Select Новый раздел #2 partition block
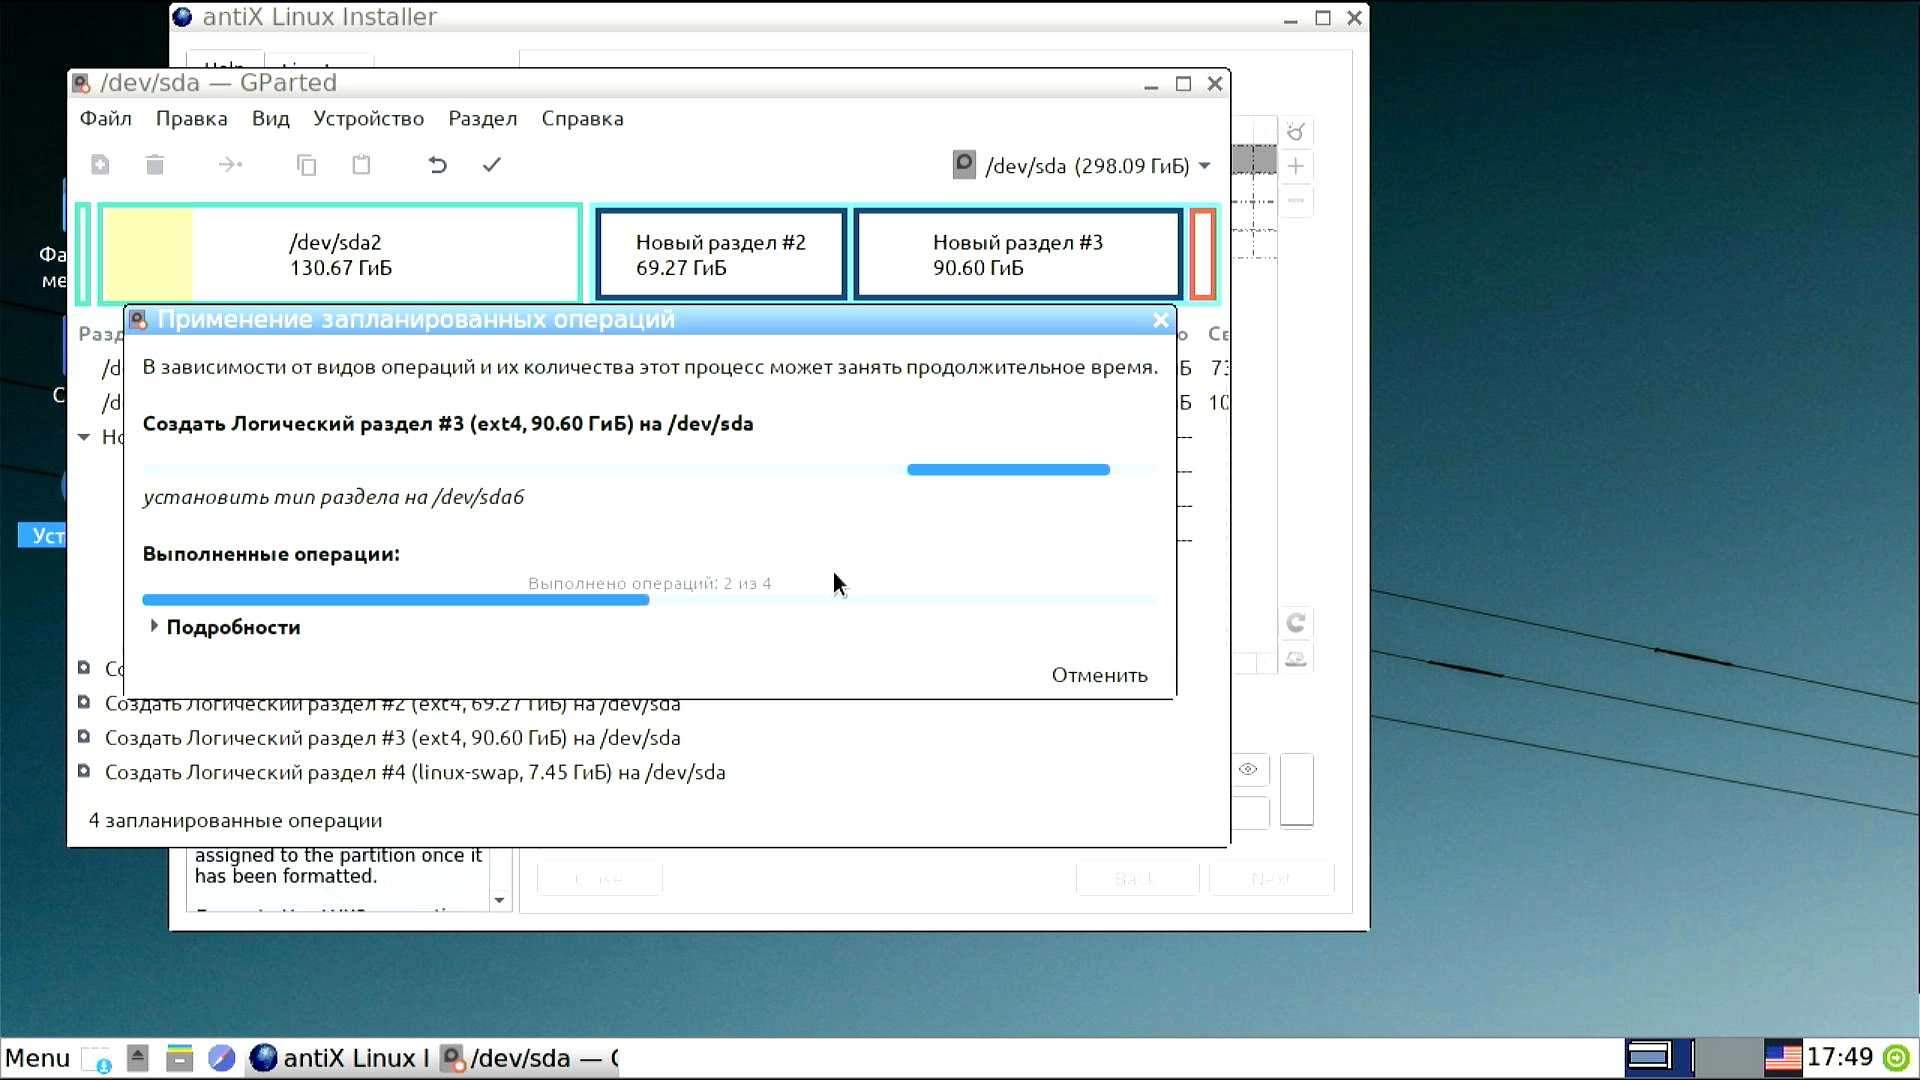The height and width of the screenshot is (1080, 1920). (721, 254)
